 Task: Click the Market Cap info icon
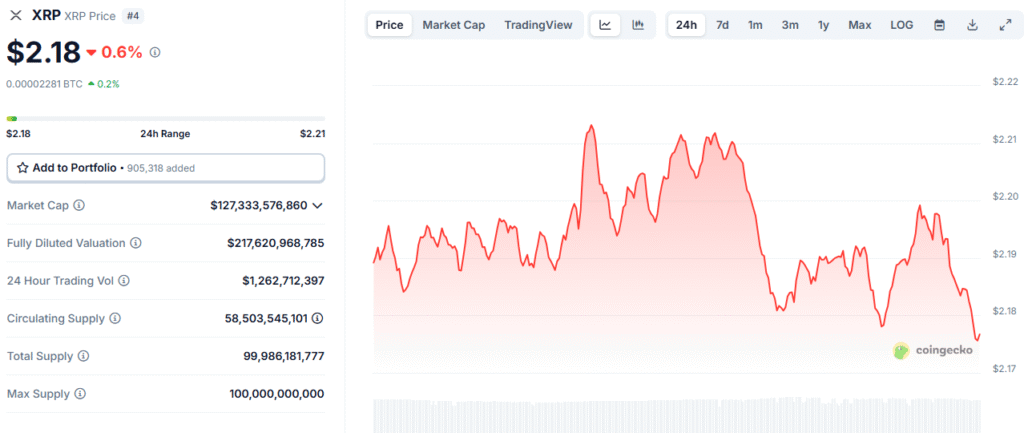(79, 205)
